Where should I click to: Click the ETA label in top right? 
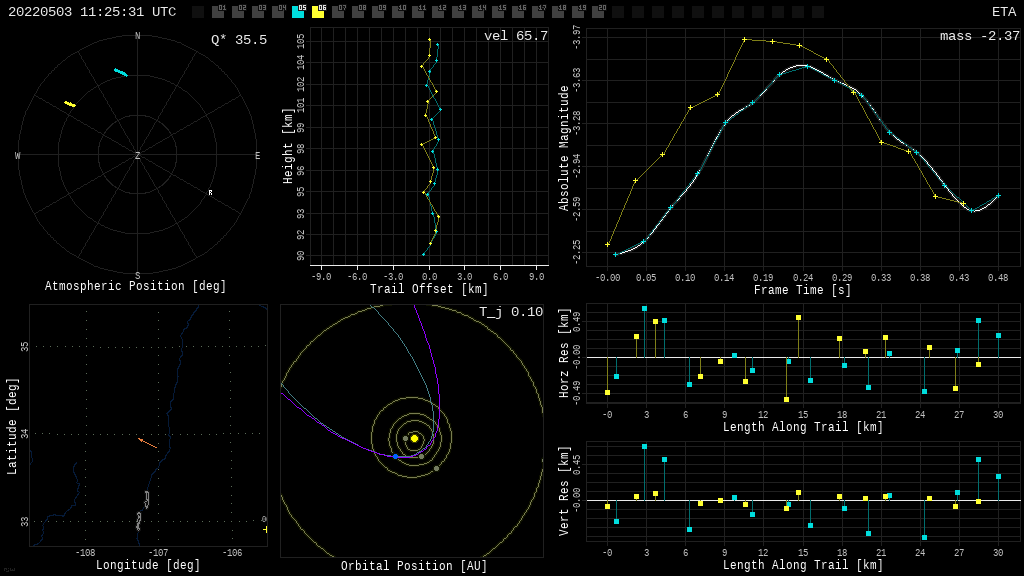pyautogui.click(x=1003, y=12)
